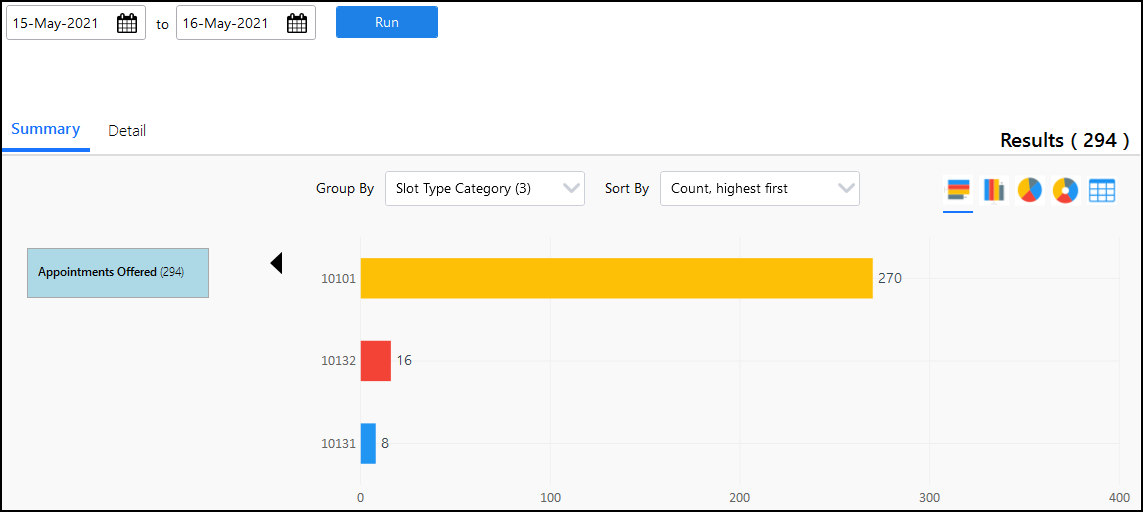Click the red 10132 bar

pyautogui.click(x=376, y=361)
